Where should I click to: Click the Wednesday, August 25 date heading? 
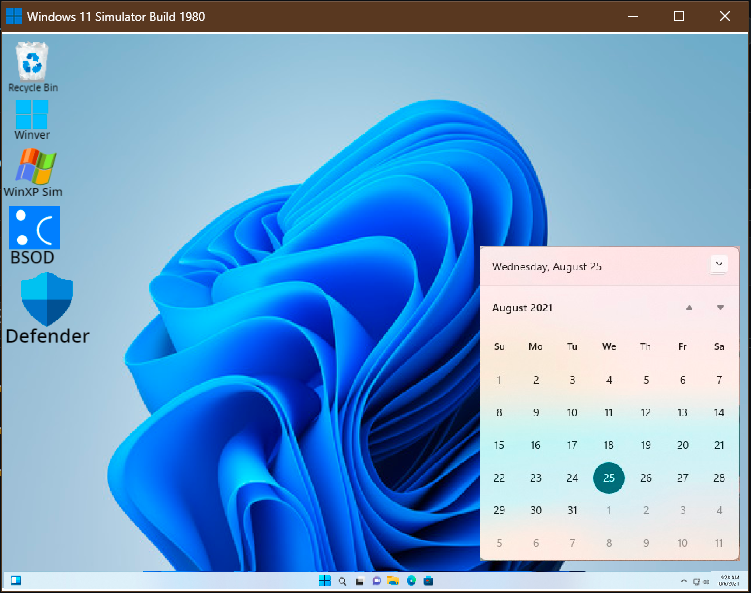click(546, 266)
